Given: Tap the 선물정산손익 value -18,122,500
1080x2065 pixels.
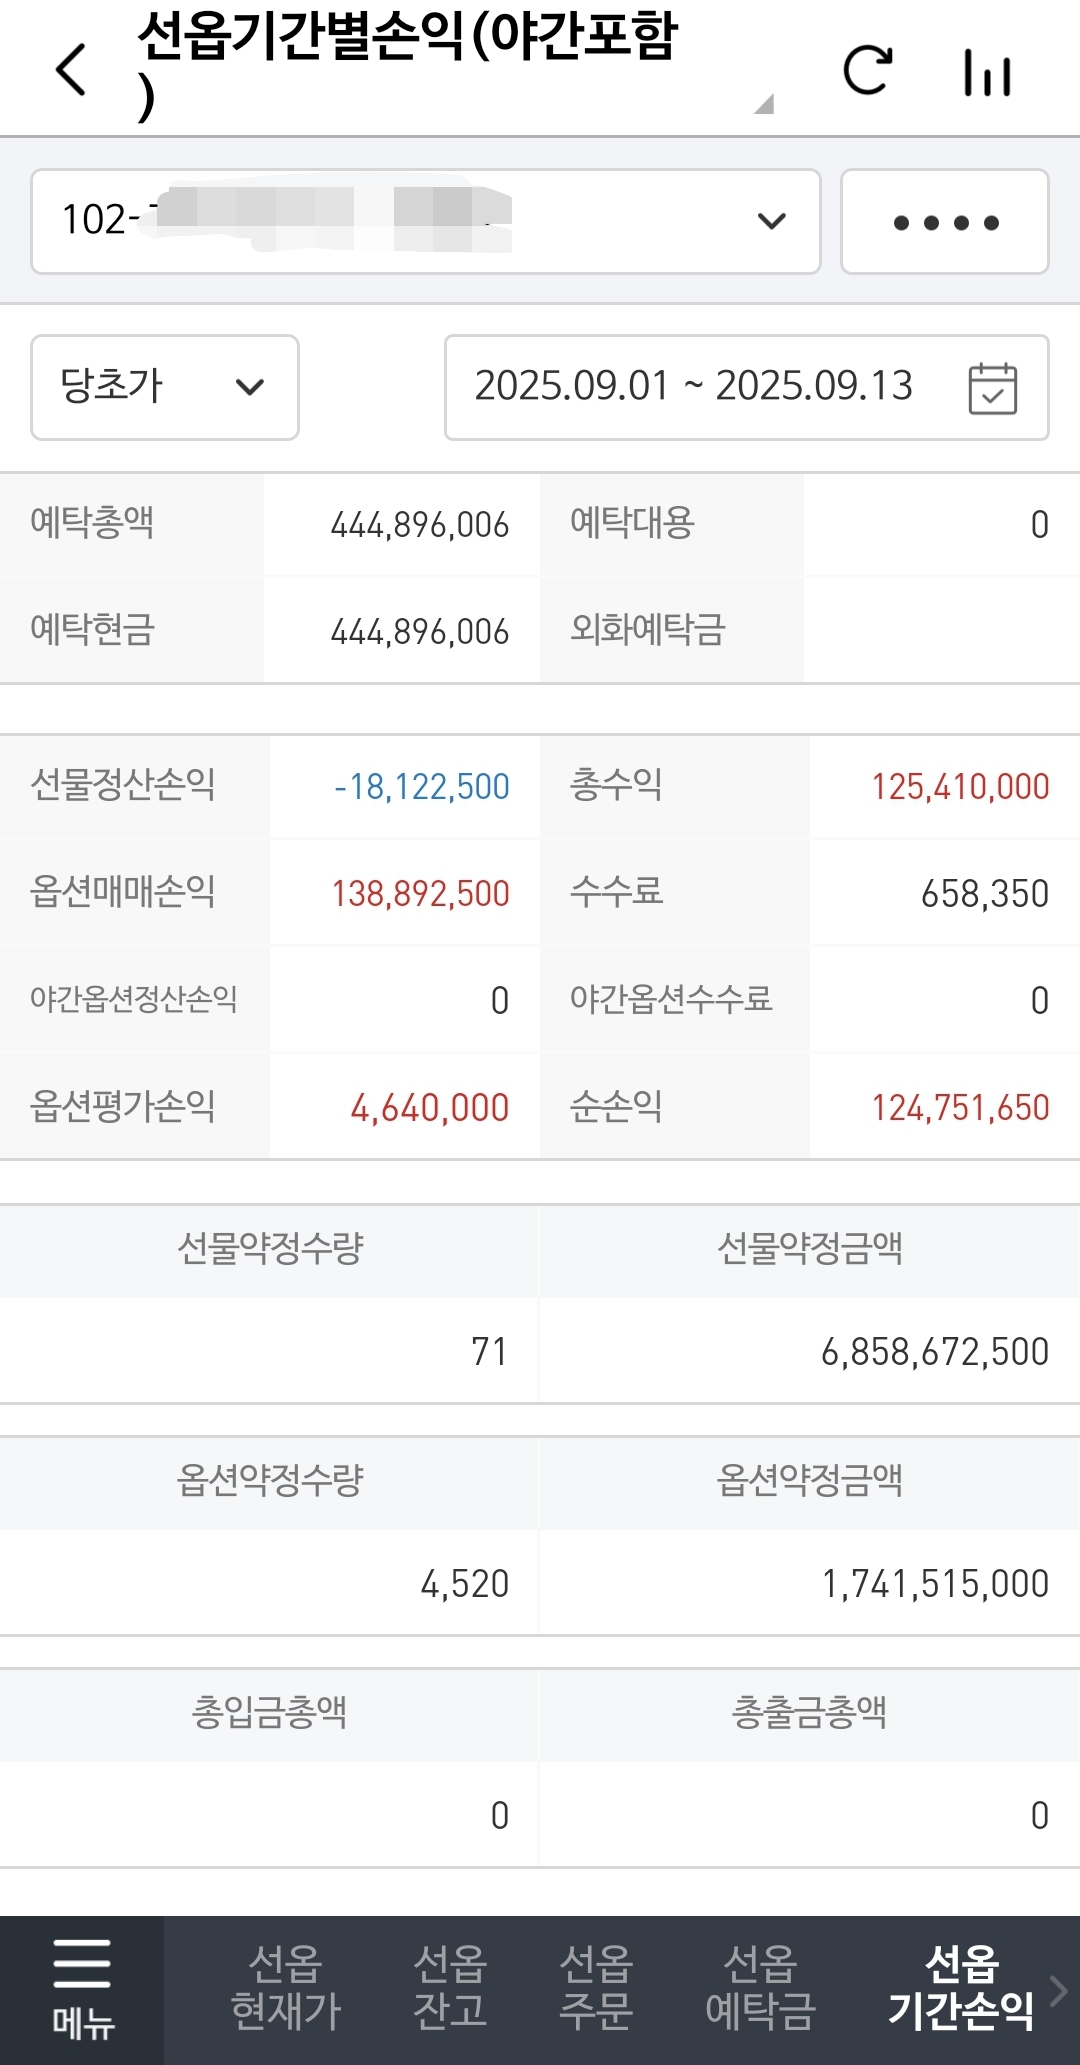Looking at the screenshot, I should [422, 787].
